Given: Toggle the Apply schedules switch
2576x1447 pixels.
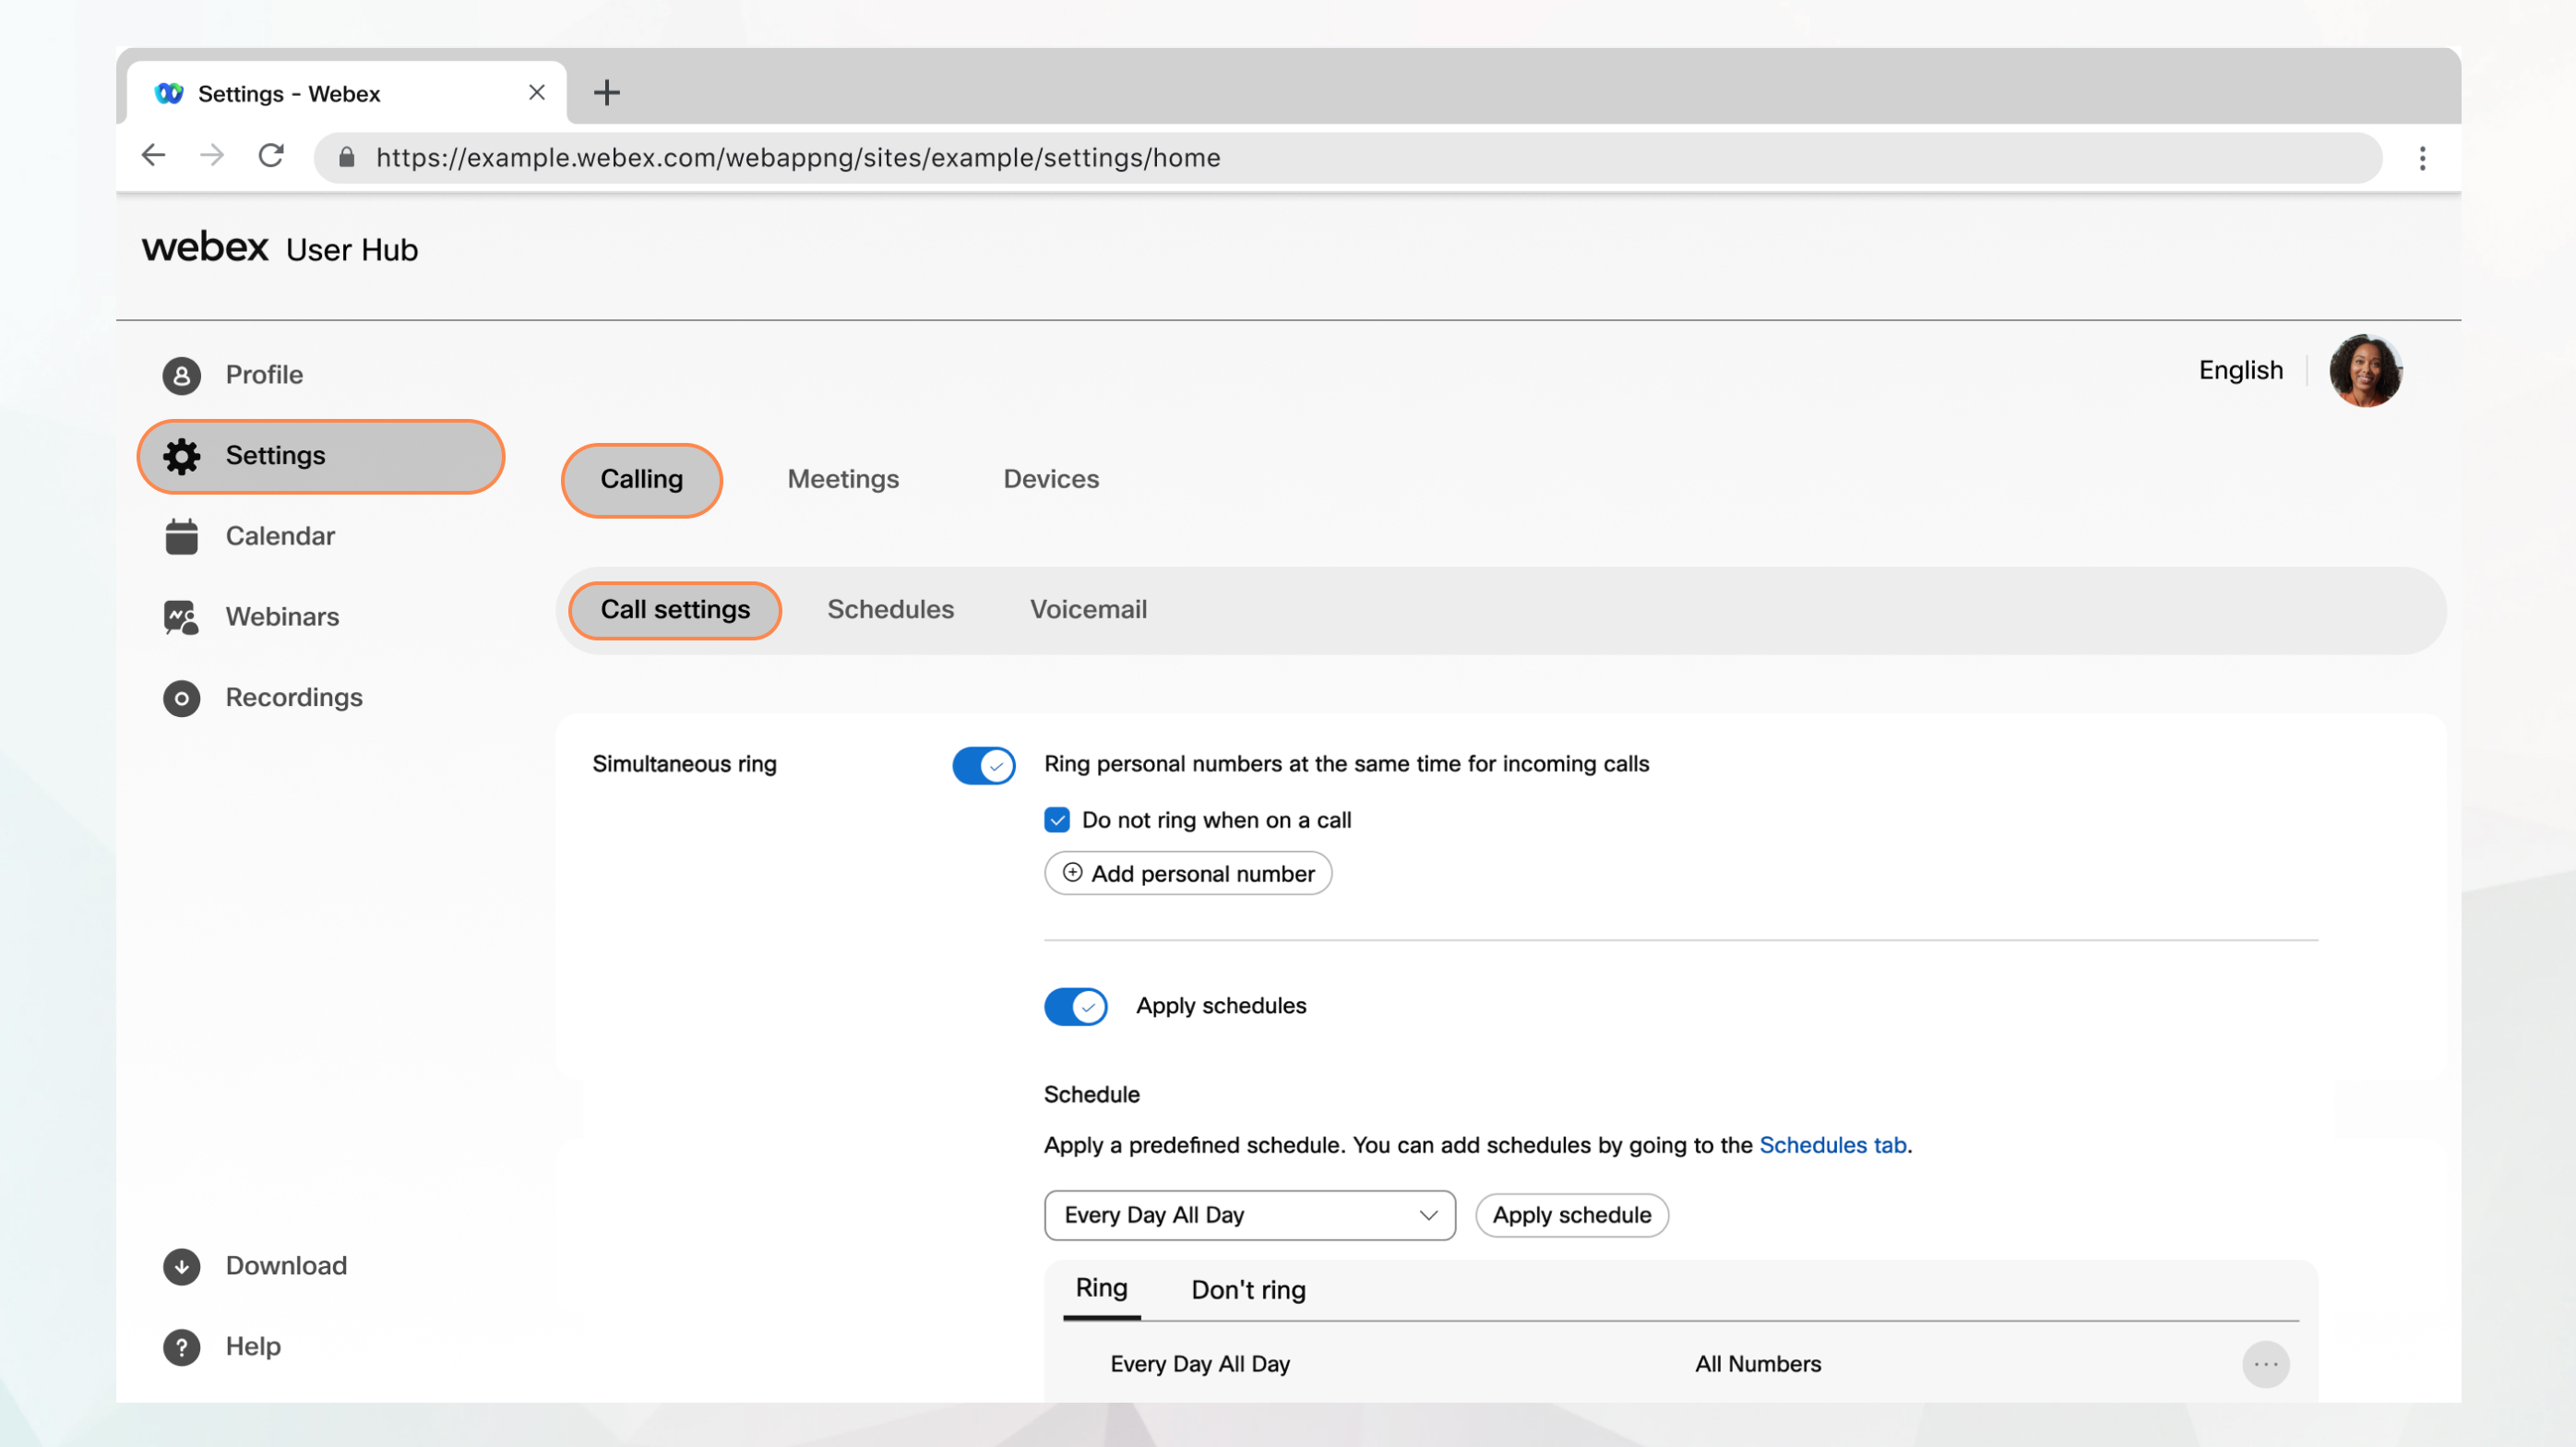Looking at the screenshot, I should coord(1074,1005).
